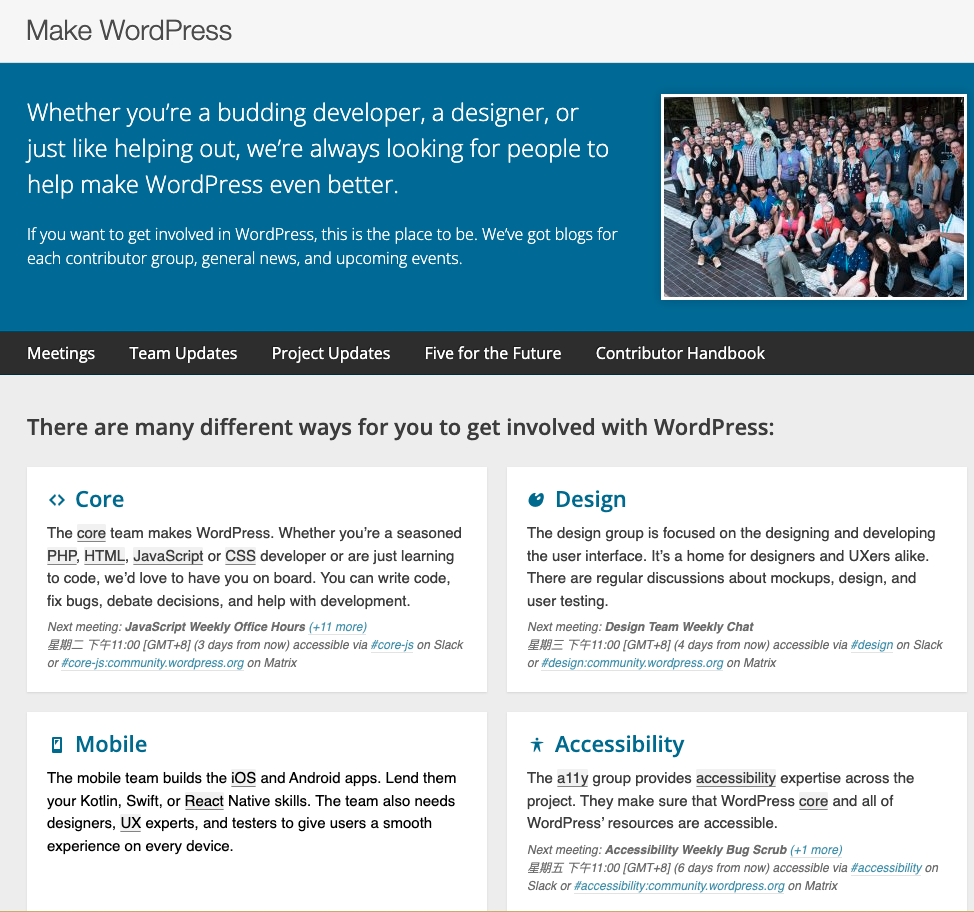The height and width of the screenshot is (912, 974).
Task: Open Five for the Future page
Action: (493, 353)
